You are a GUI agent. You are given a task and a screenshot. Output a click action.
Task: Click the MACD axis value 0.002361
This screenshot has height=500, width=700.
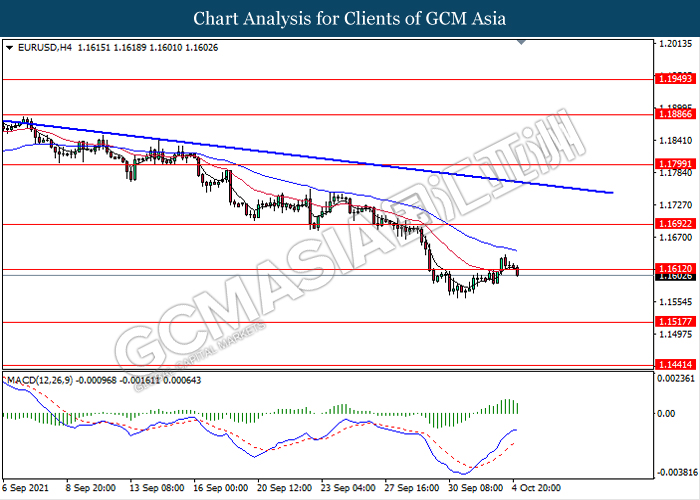click(x=676, y=379)
